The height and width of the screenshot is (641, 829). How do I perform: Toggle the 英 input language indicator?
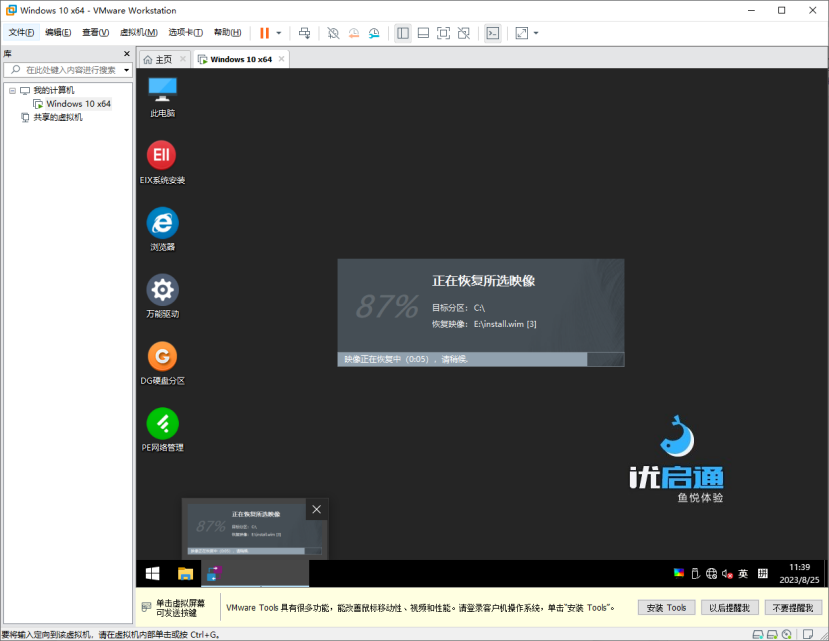[x=743, y=573]
